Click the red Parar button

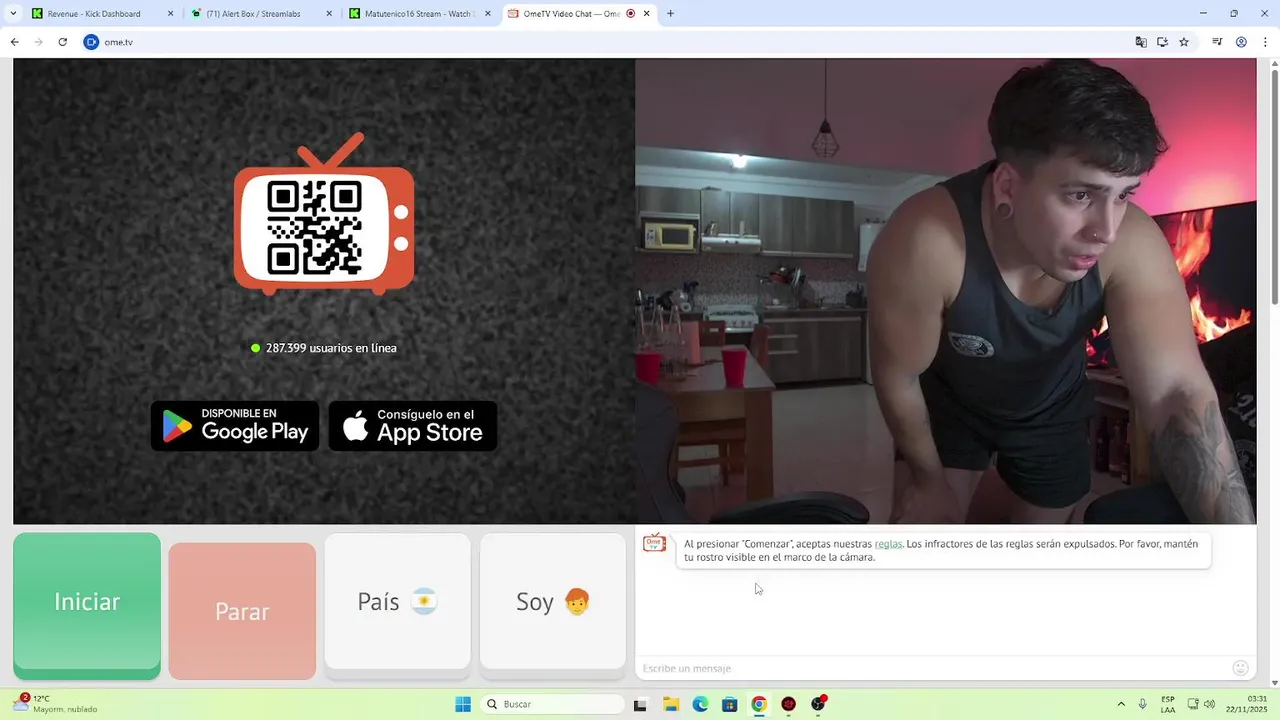coord(242,611)
